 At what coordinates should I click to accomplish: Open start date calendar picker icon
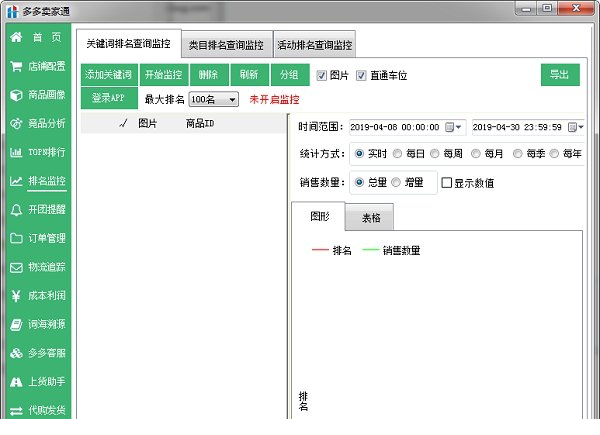[450, 127]
